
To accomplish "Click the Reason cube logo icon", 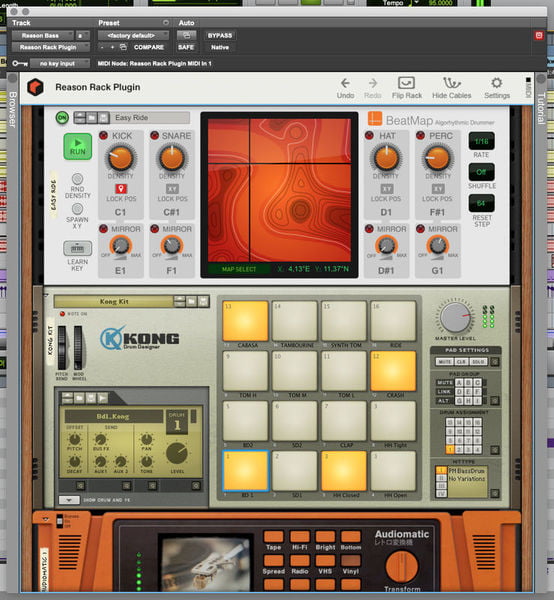I will tap(35, 87).
